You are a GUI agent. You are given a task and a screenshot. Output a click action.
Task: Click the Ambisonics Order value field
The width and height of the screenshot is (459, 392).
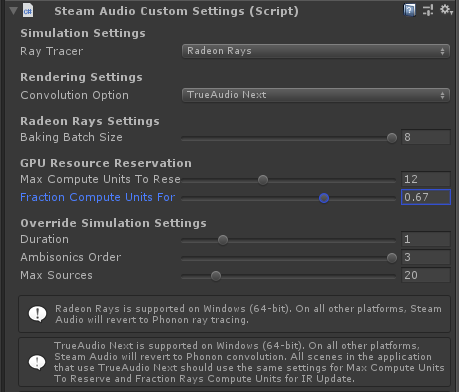tap(426, 257)
